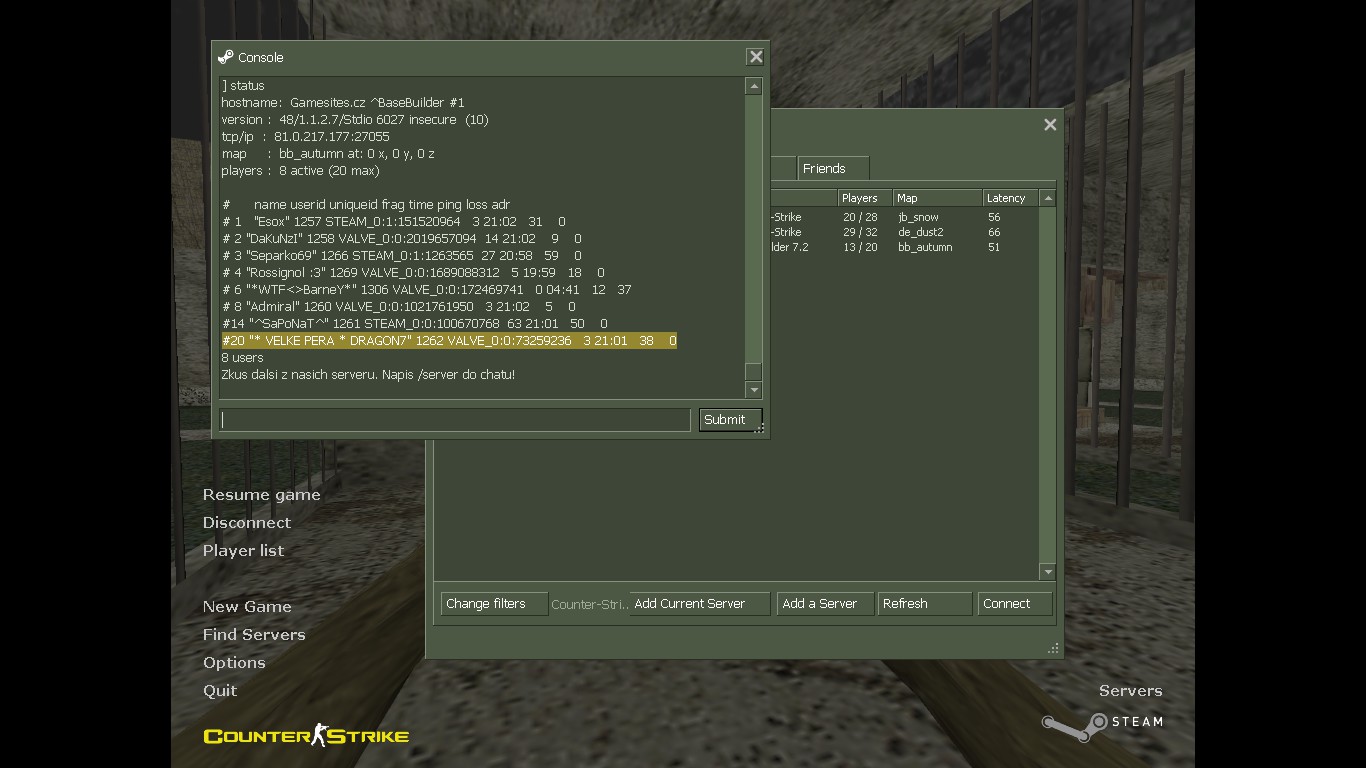This screenshot has height=768, width=1366.
Task: Open the Player list
Action: [243, 551]
